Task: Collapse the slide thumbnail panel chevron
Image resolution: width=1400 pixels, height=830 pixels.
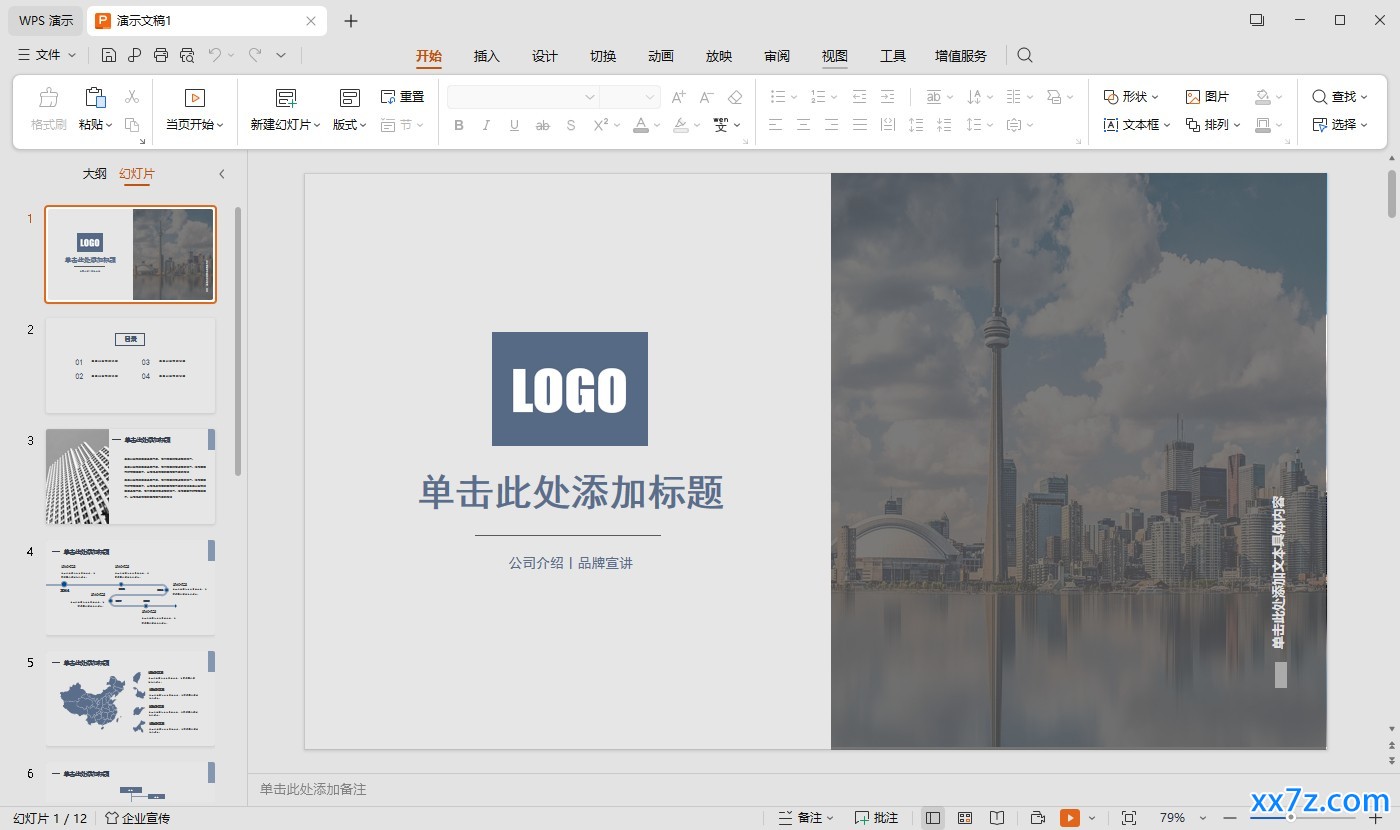Action: (x=222, y=174)
